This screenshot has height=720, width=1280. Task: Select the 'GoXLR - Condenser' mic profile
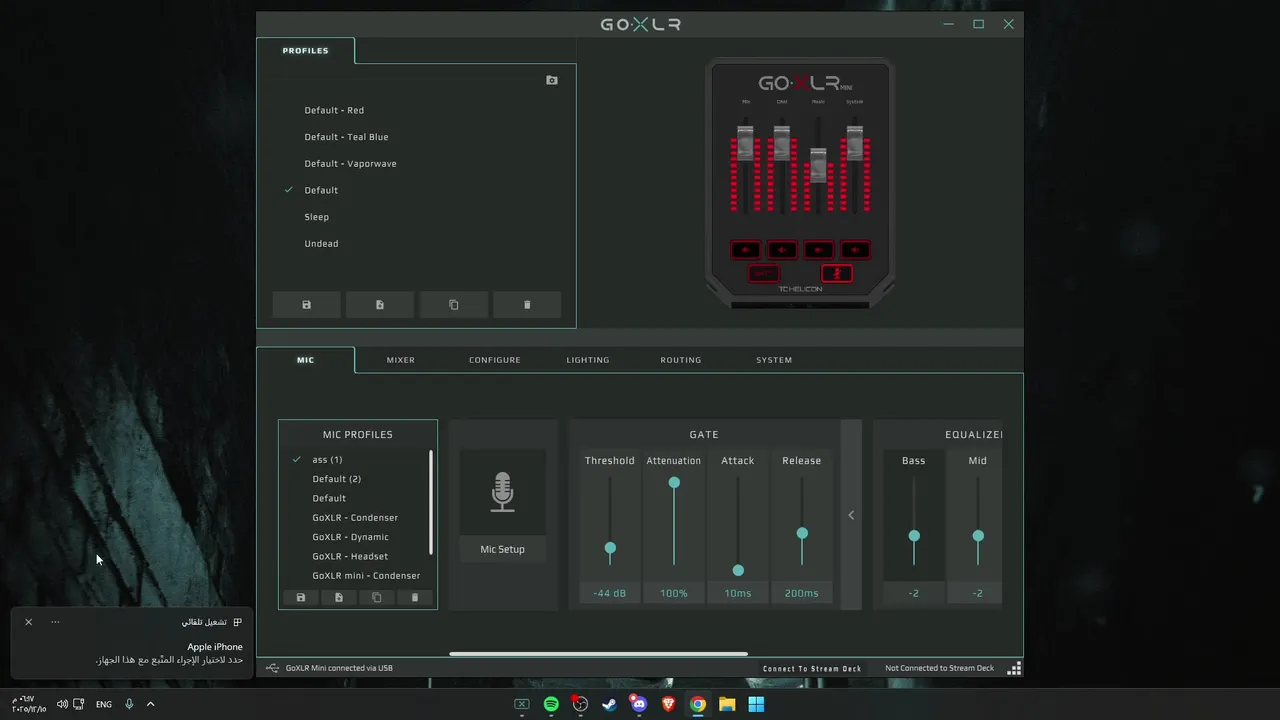355,518
